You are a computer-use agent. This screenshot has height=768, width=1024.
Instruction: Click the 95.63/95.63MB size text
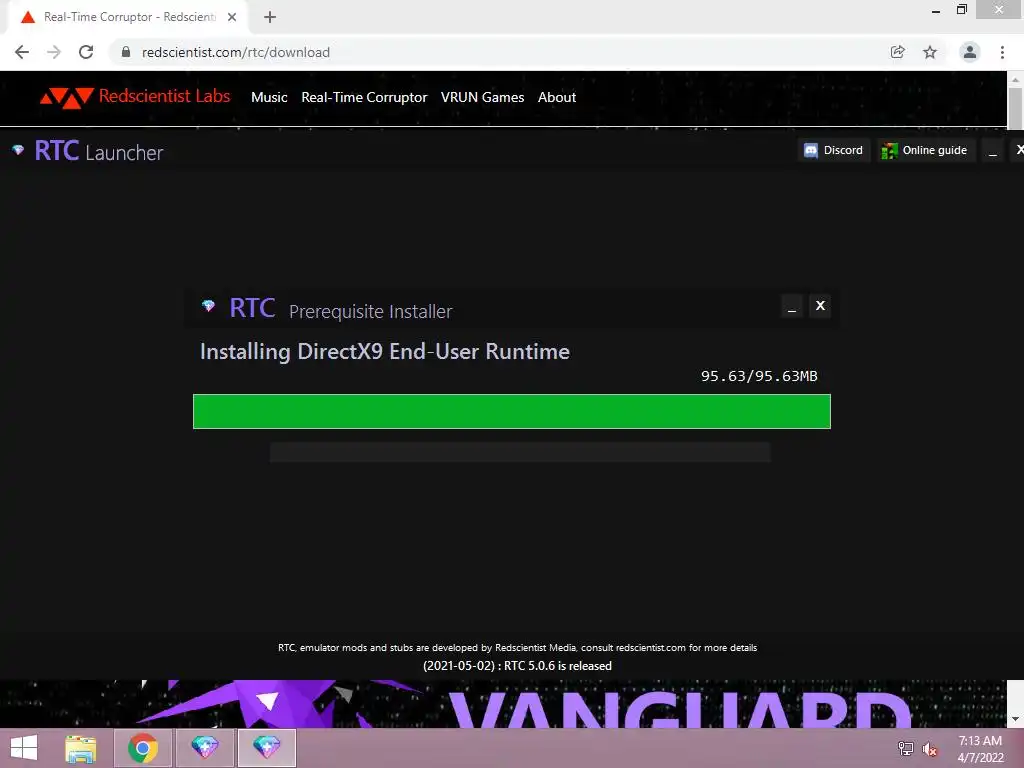click(x=759, y=376)
